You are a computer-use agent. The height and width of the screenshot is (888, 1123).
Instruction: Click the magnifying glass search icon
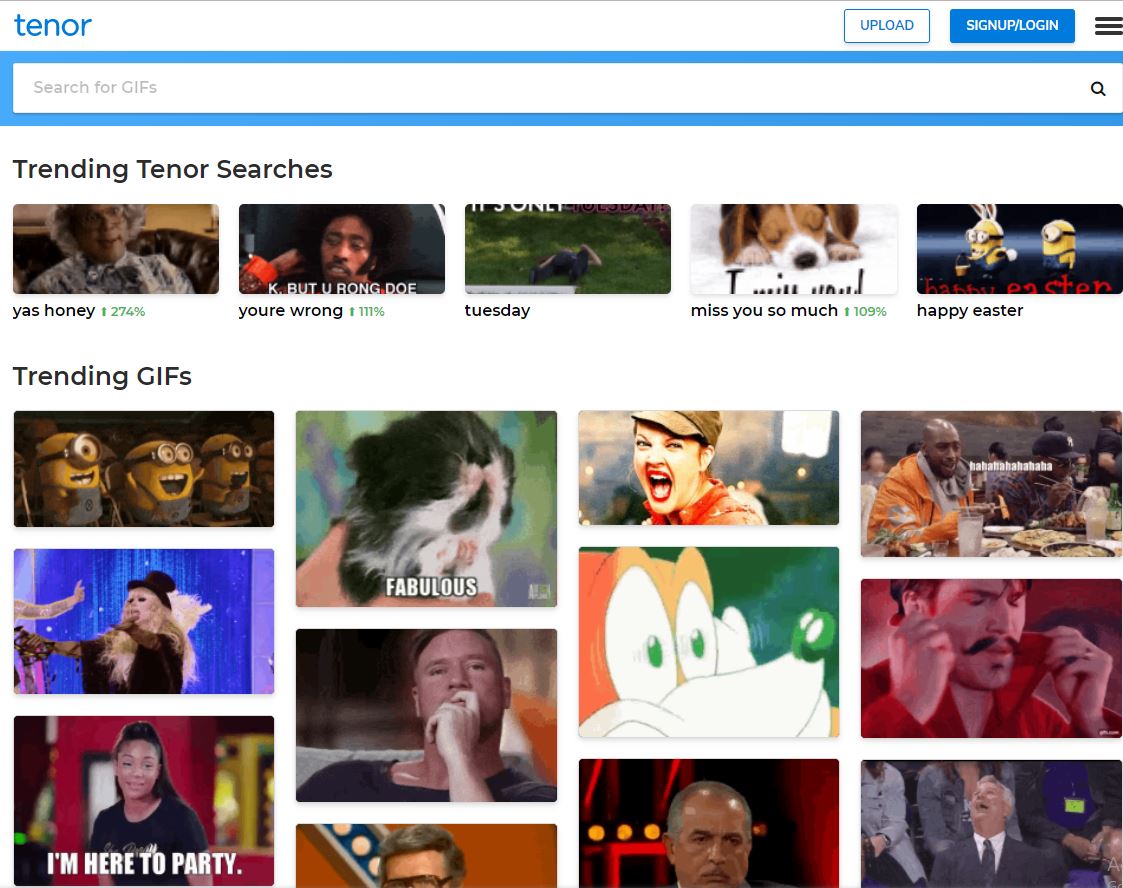tap(1097, 89)
